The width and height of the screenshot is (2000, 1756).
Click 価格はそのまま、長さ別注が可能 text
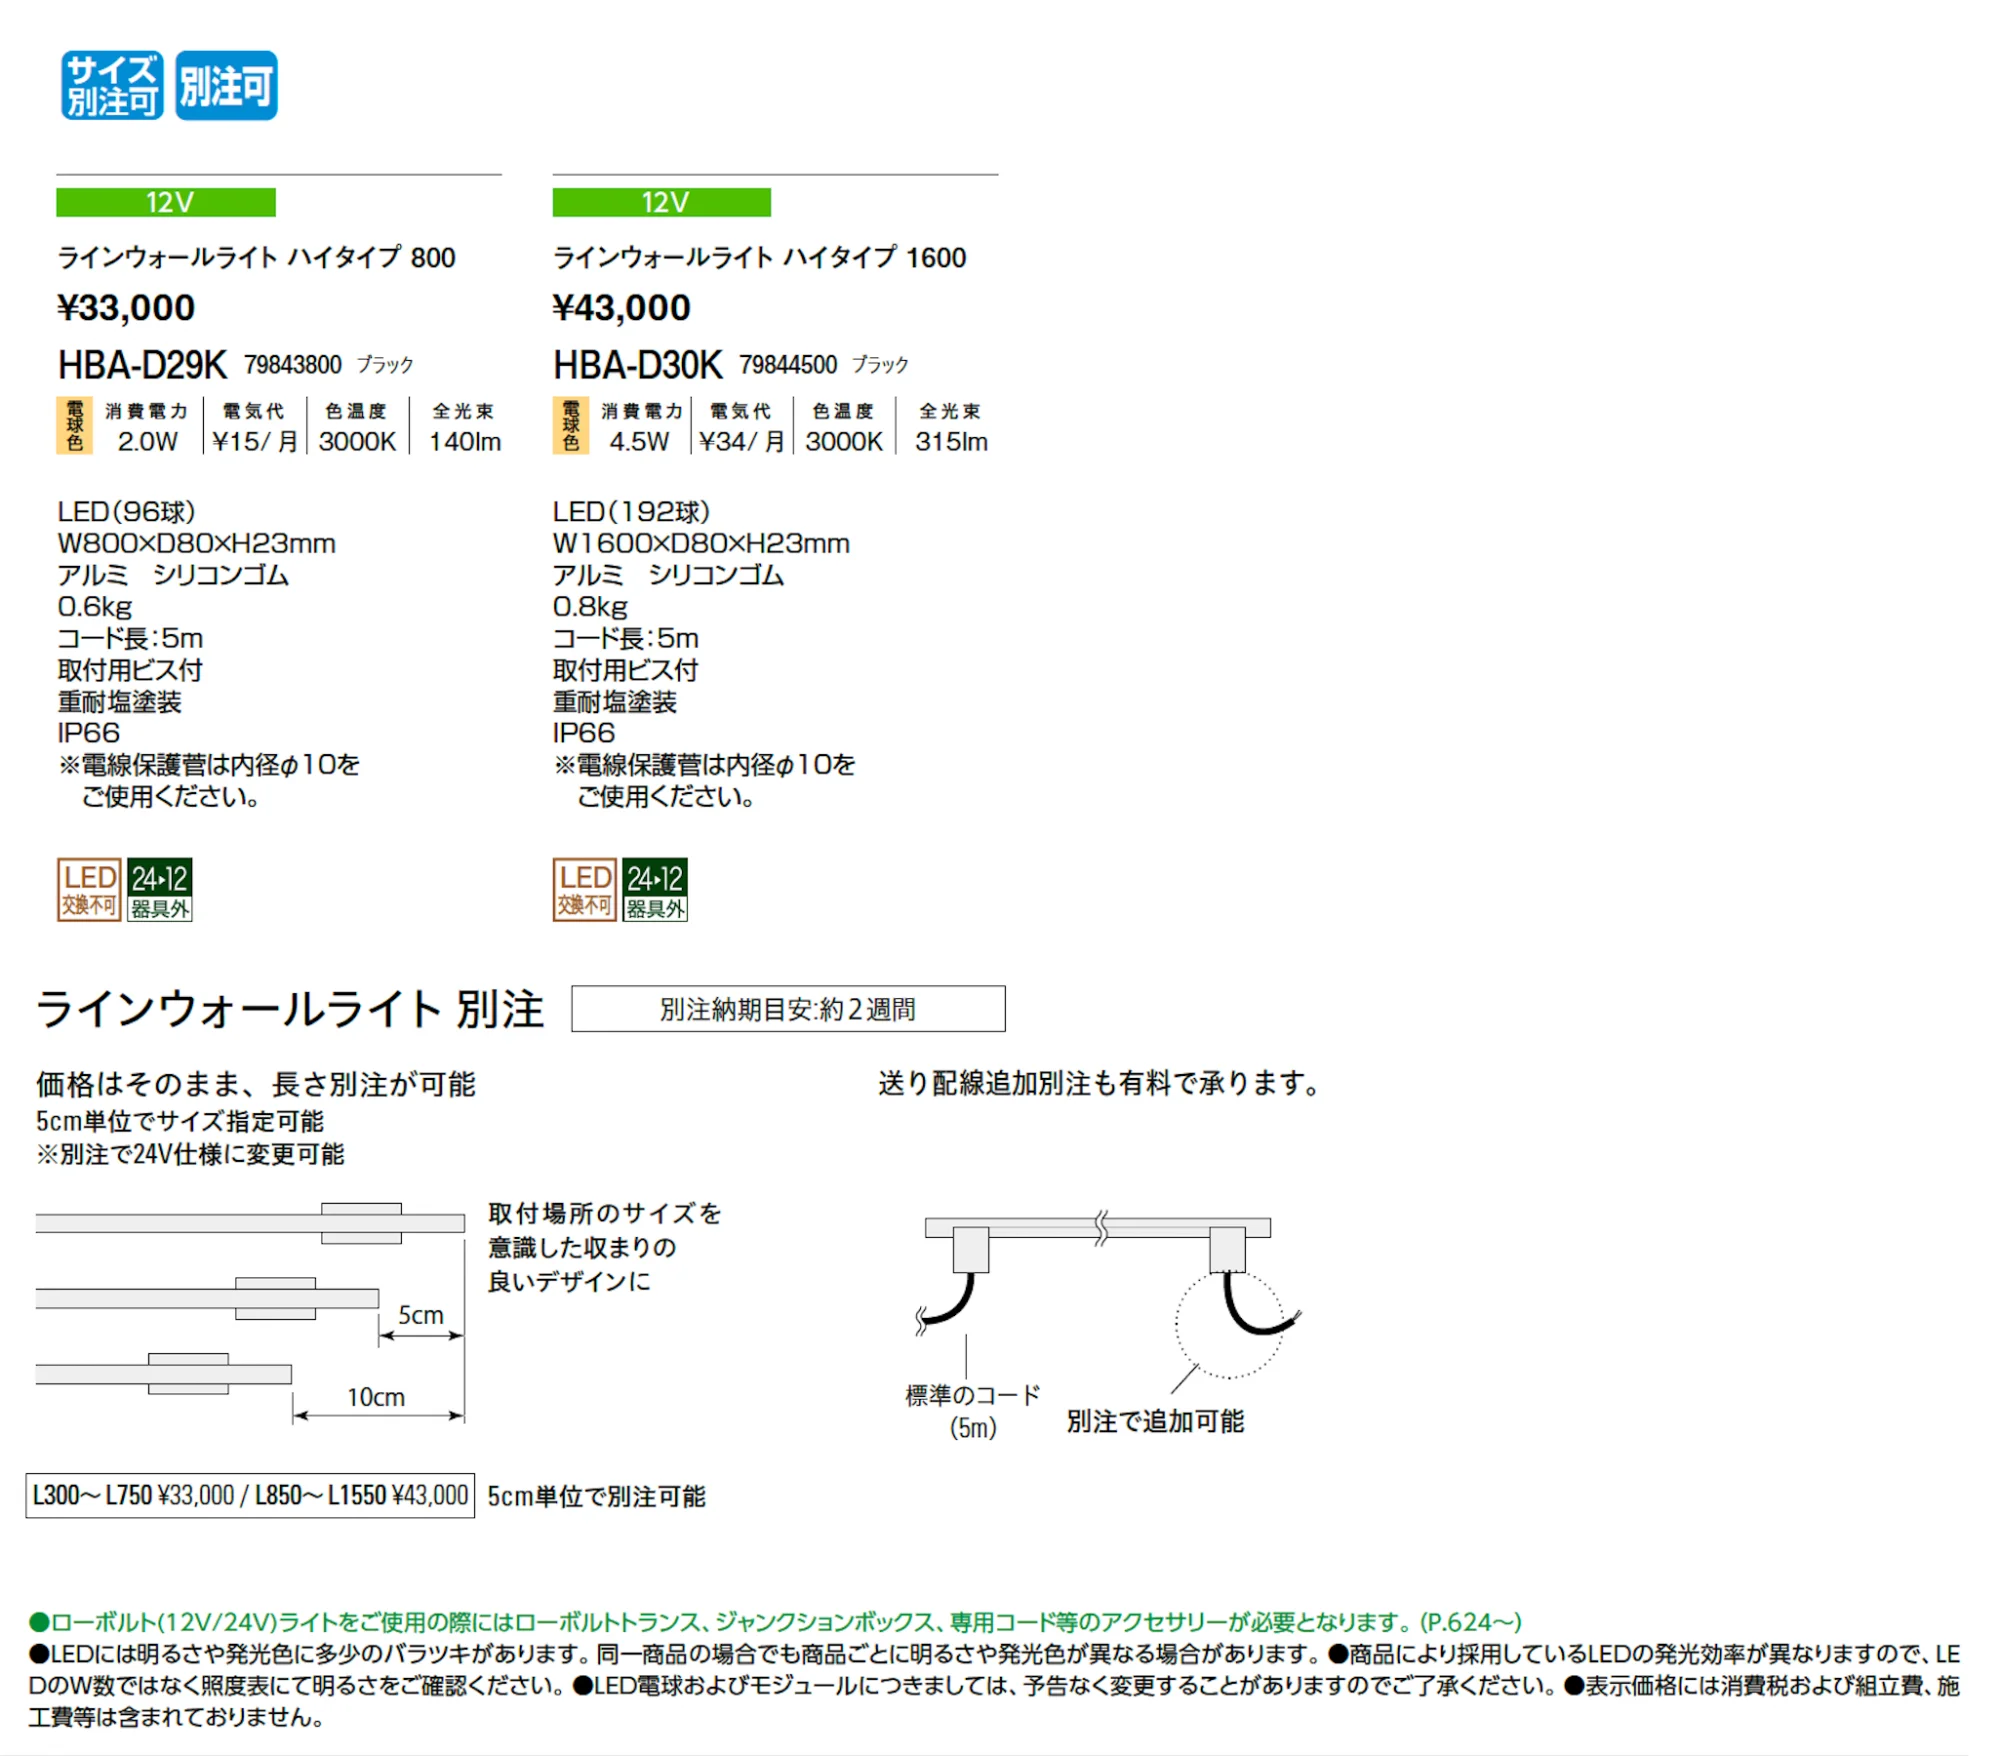point(256,1084)
